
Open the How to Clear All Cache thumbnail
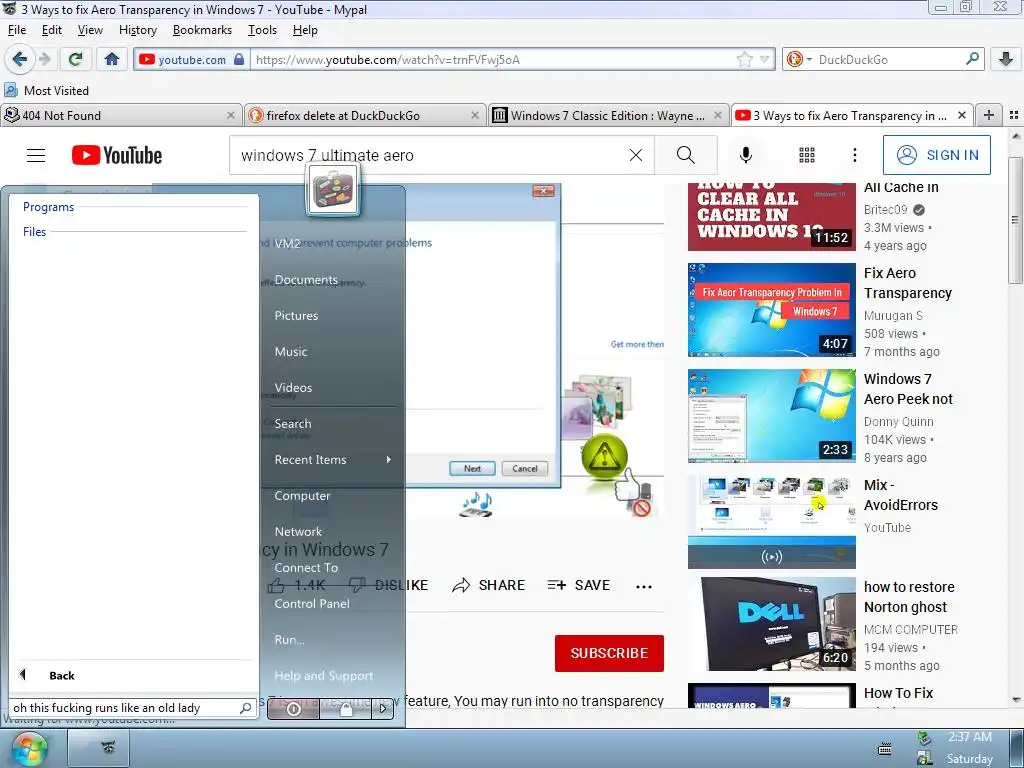pos(771,217)
